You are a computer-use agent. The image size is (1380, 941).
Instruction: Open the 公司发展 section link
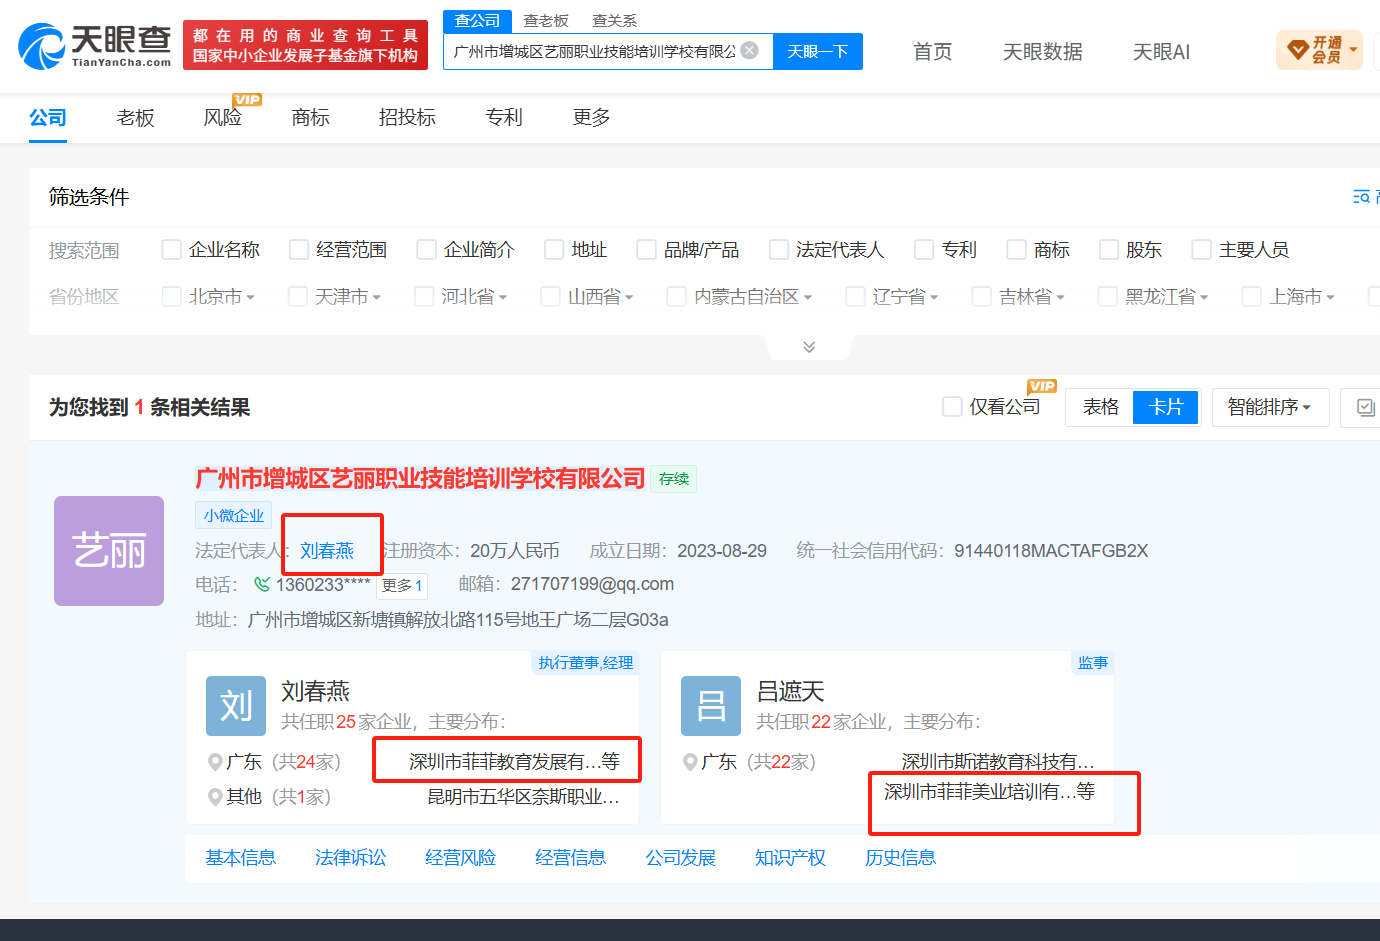pyautogui.click(x=680, y=858)
